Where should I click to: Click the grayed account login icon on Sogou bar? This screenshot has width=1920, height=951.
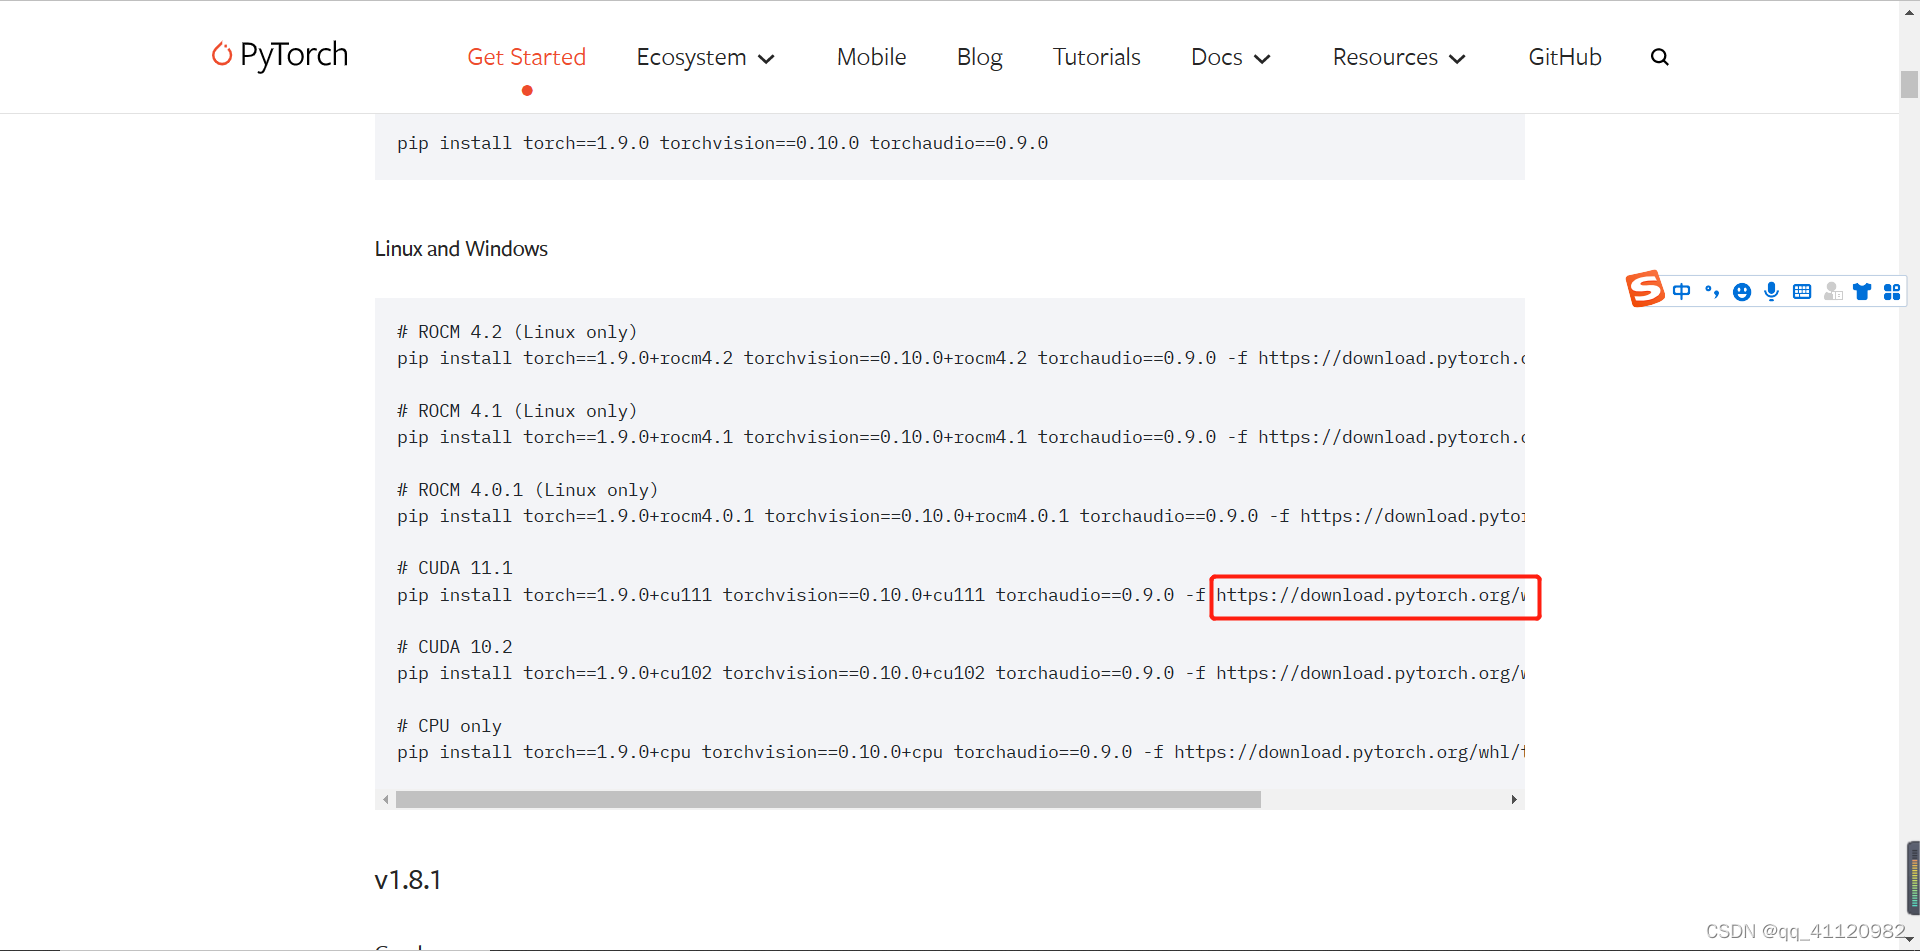tap(1833, 292)
